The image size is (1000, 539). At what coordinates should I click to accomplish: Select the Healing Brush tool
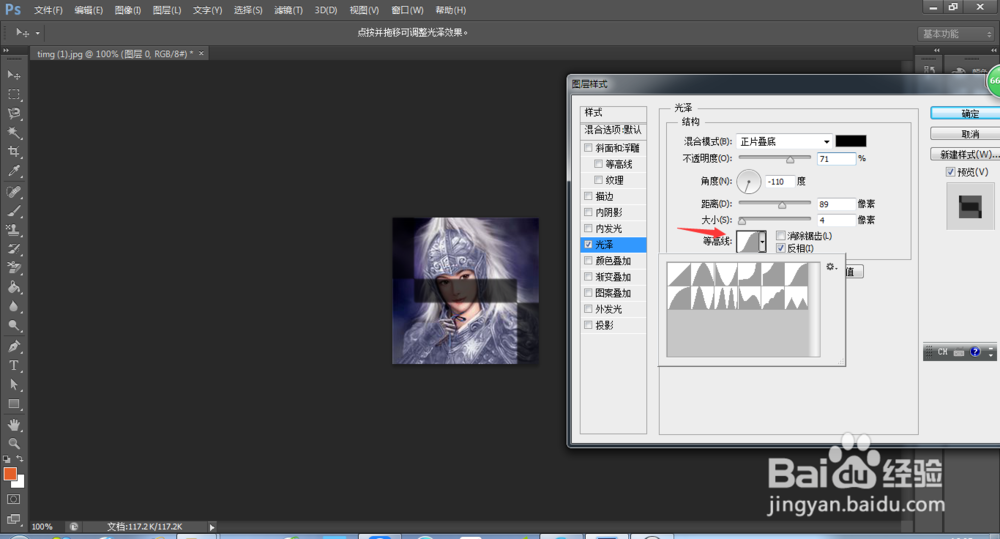(13, 192)
